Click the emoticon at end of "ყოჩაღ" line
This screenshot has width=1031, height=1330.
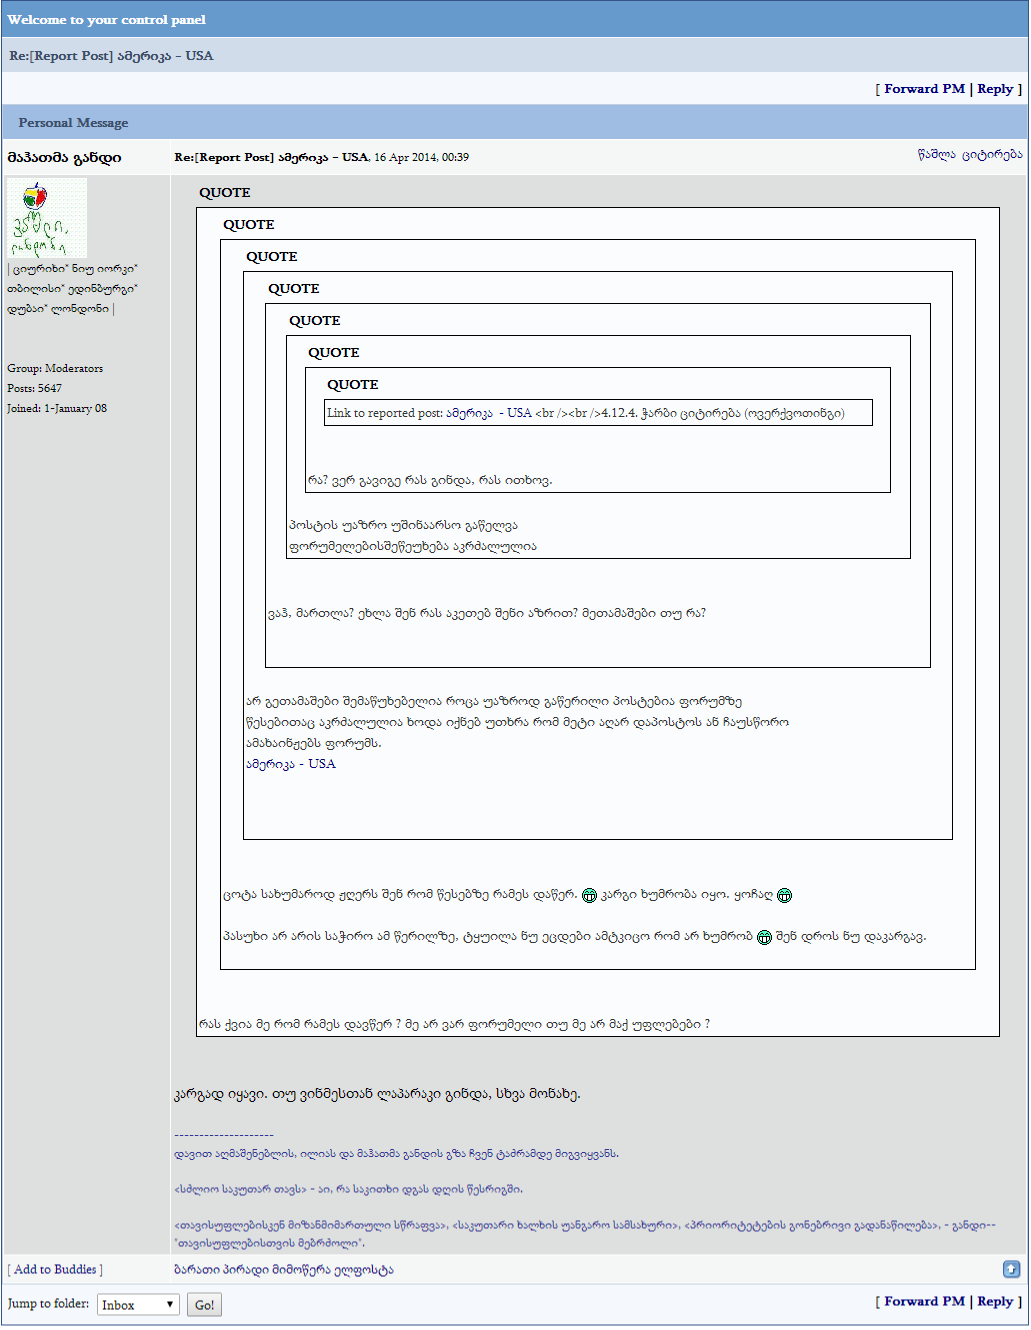tap(786, 895)
